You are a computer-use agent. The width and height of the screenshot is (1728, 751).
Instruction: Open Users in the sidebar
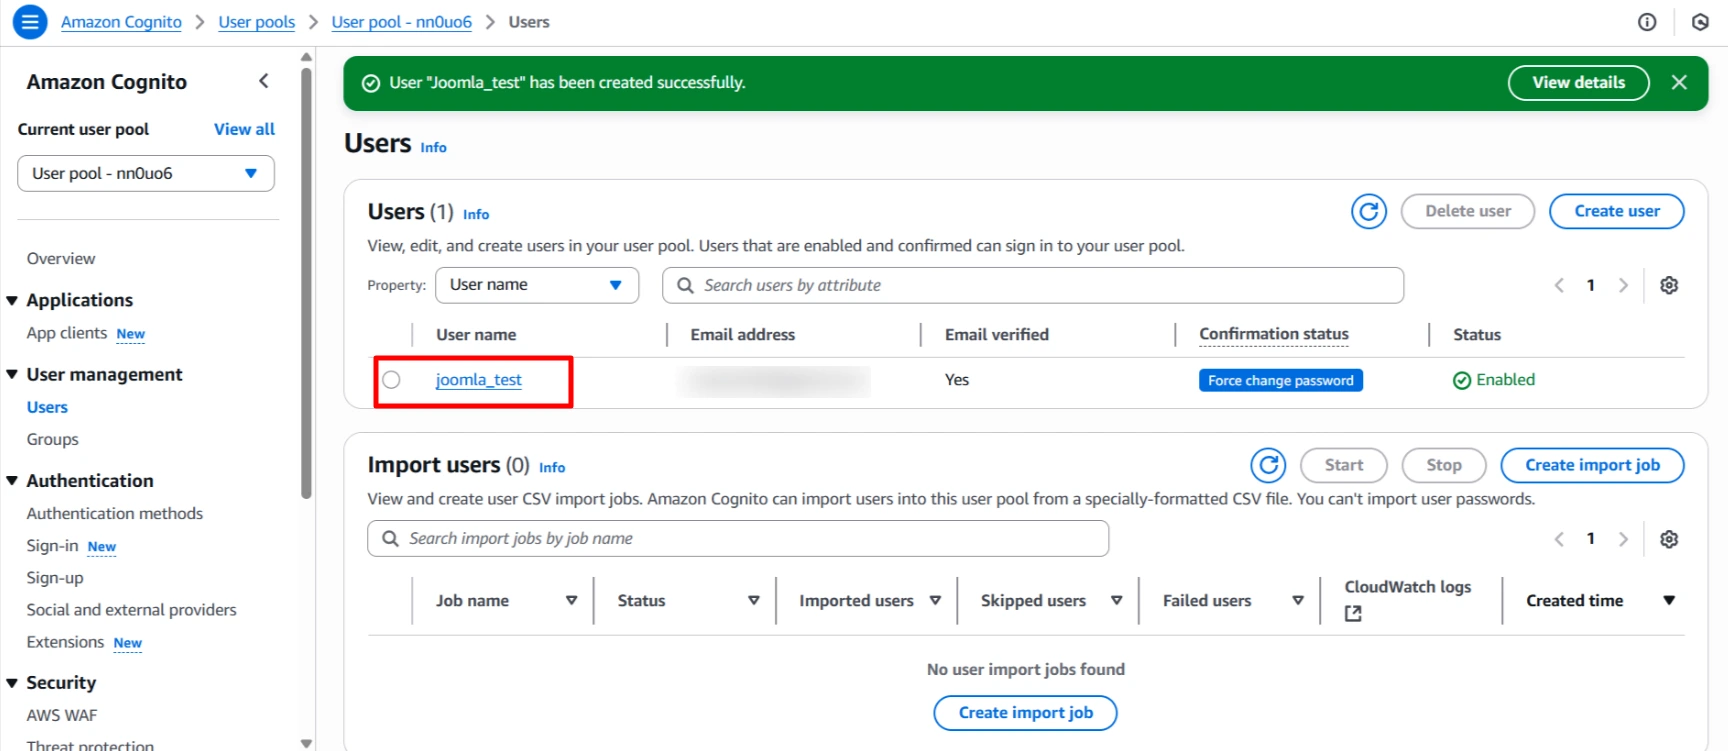(47, 407)
